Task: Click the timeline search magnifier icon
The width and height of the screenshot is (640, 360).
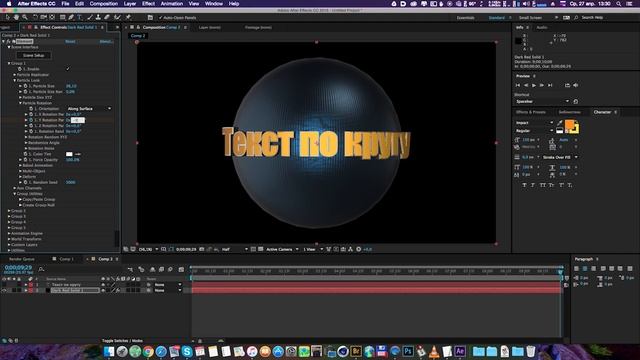Action: (41, 269)
